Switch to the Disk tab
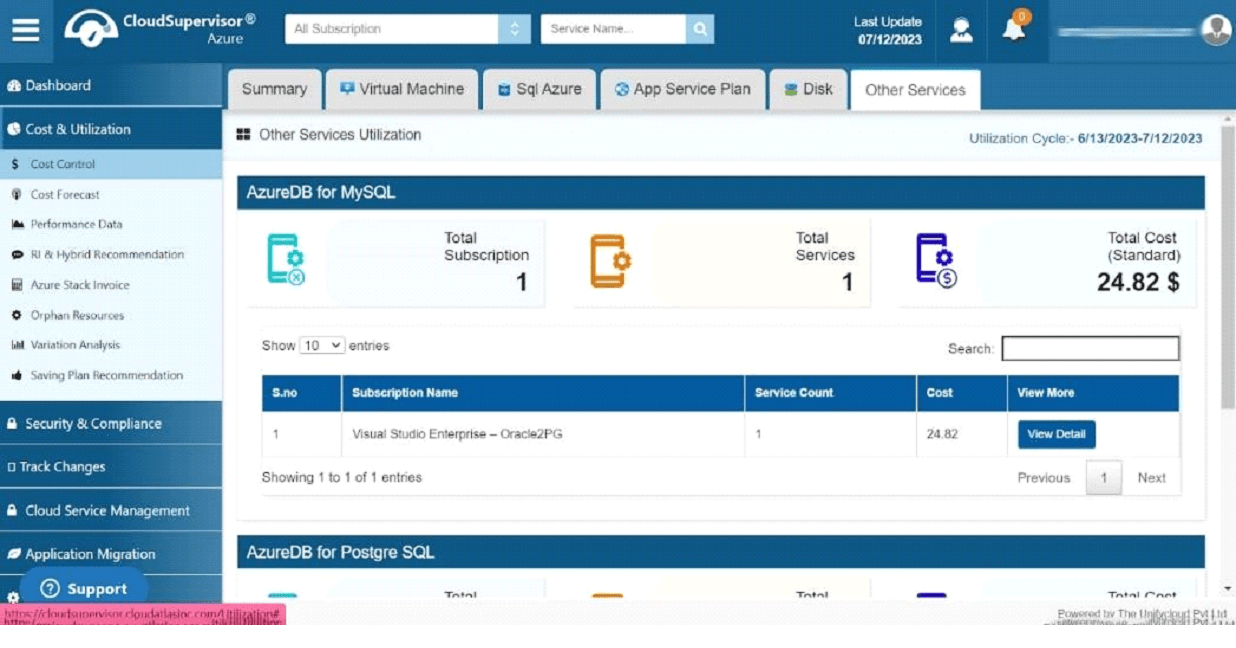The image size is (1236, 648). [x=808, y=89]
